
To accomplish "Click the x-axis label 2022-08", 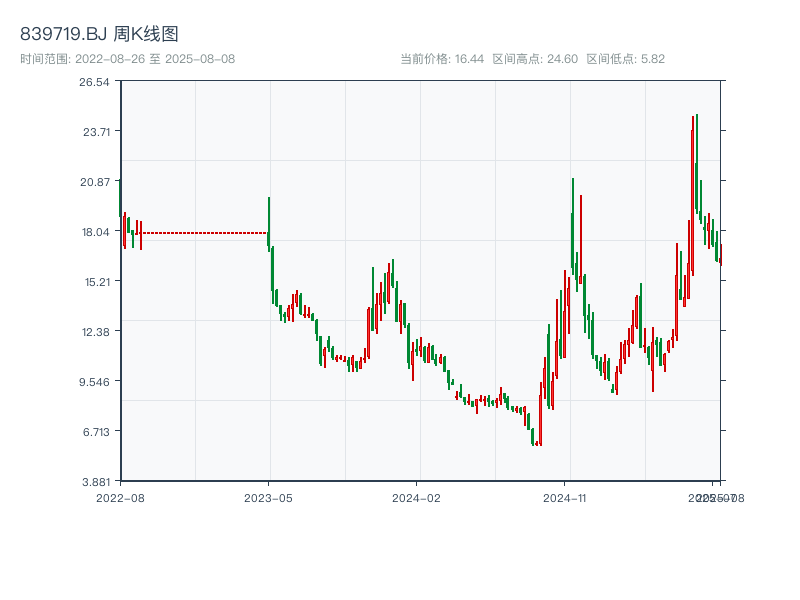I will click(120, 498).
